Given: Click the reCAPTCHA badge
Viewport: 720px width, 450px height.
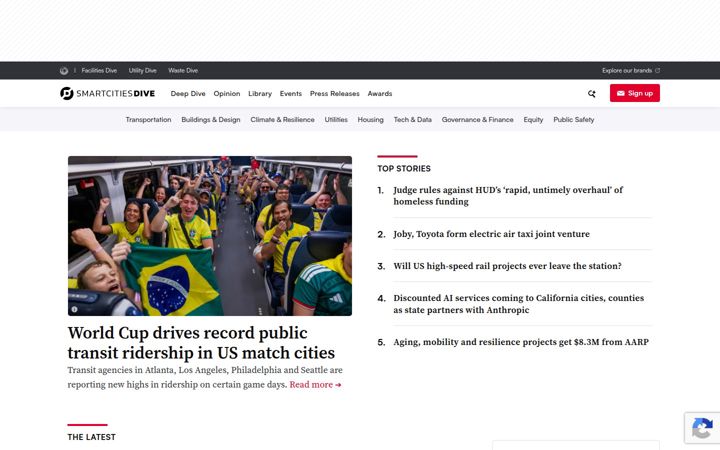Looking at the screenshot, I should [x=702, y=428].
